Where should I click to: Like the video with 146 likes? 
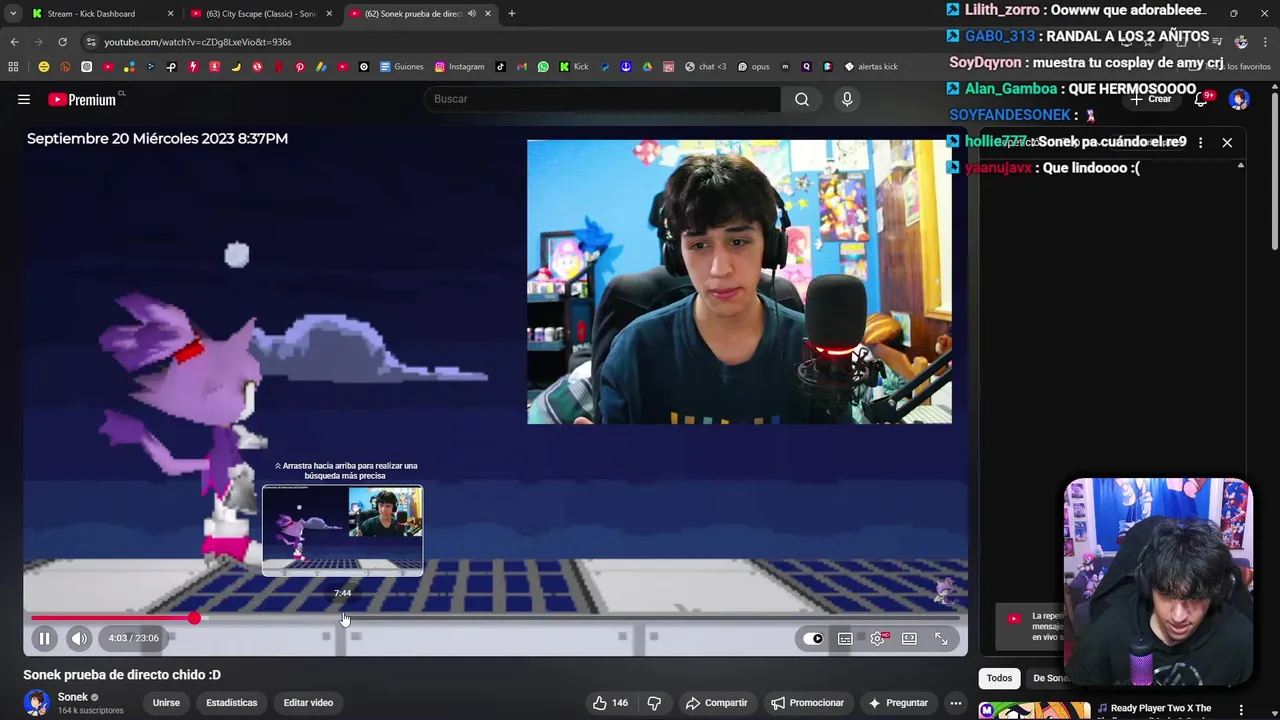point(610,702)
